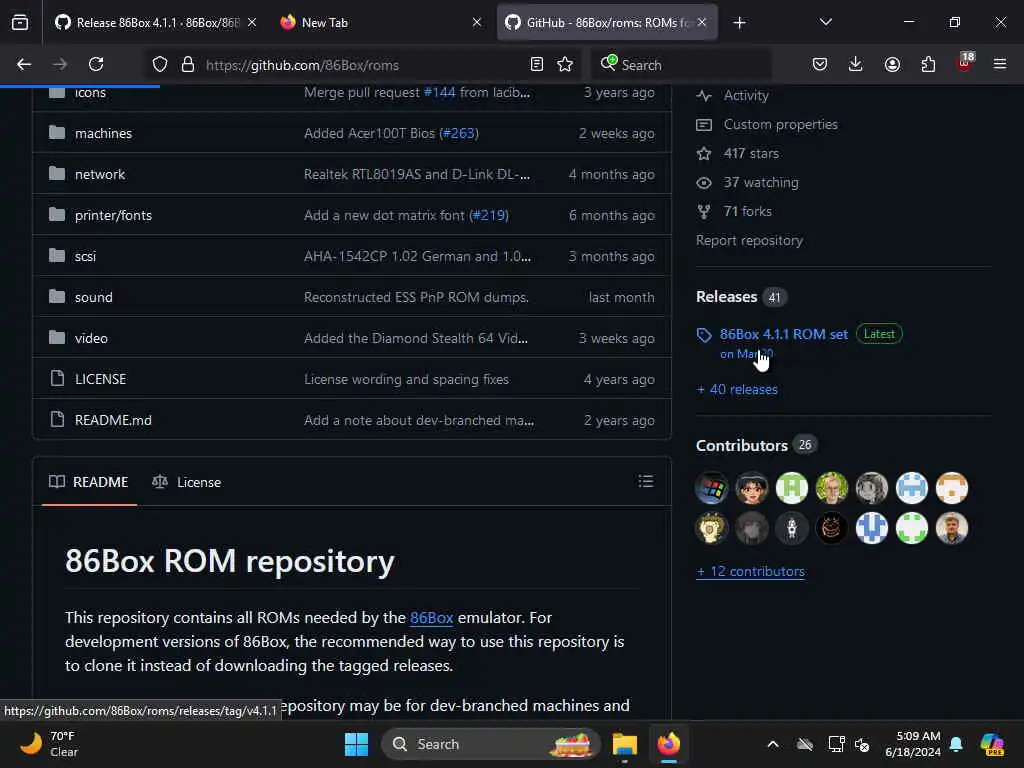Screen dimensions: 1024x768
Task: Click the taskbar Search box
Action: (491, 744)
